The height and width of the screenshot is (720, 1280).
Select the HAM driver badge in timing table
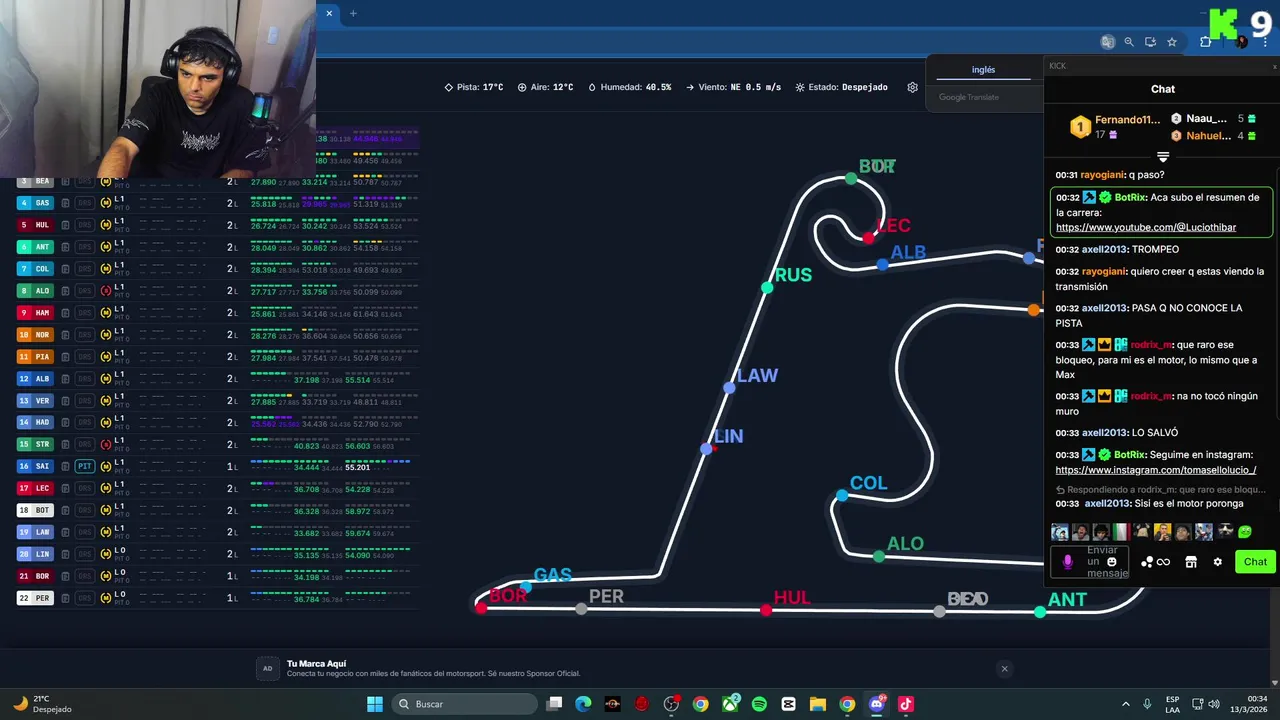coord(35,313)
